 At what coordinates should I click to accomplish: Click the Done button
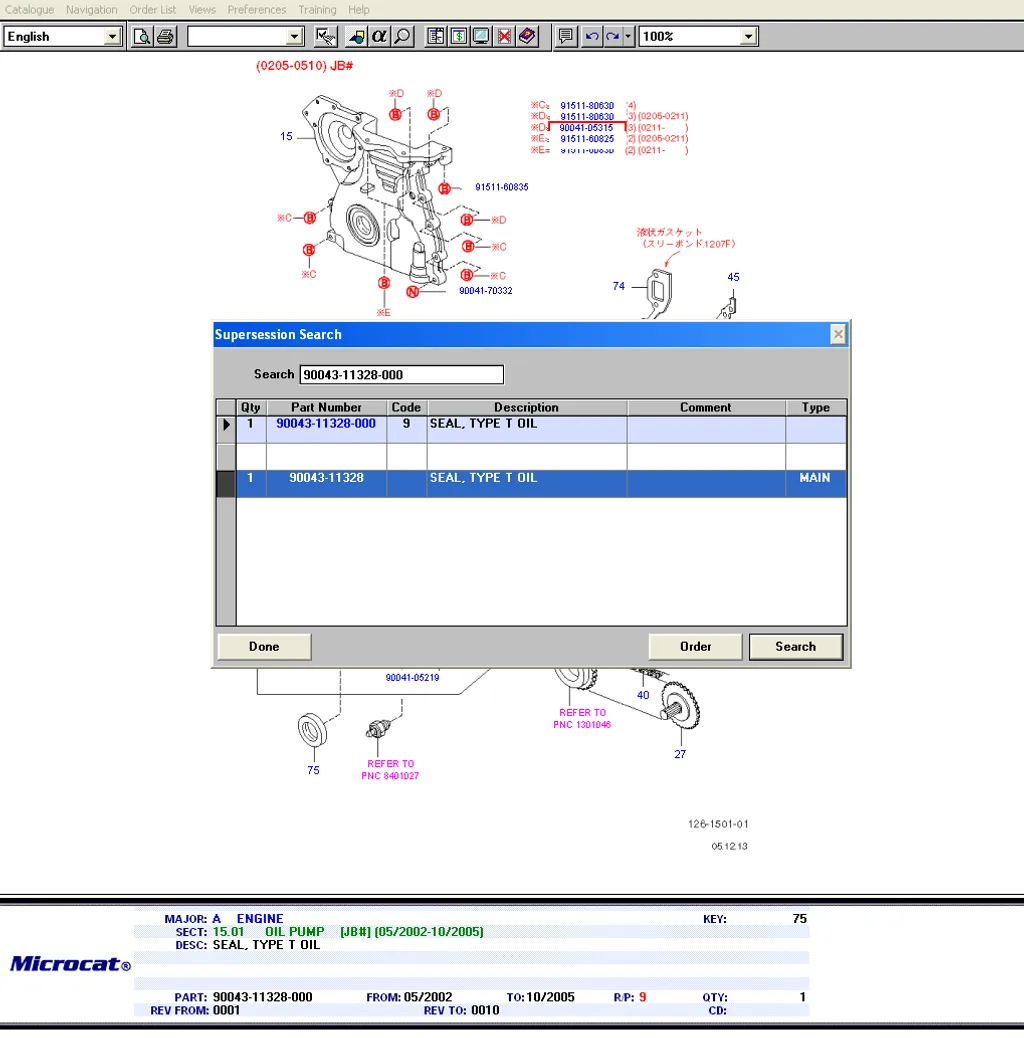264,647
